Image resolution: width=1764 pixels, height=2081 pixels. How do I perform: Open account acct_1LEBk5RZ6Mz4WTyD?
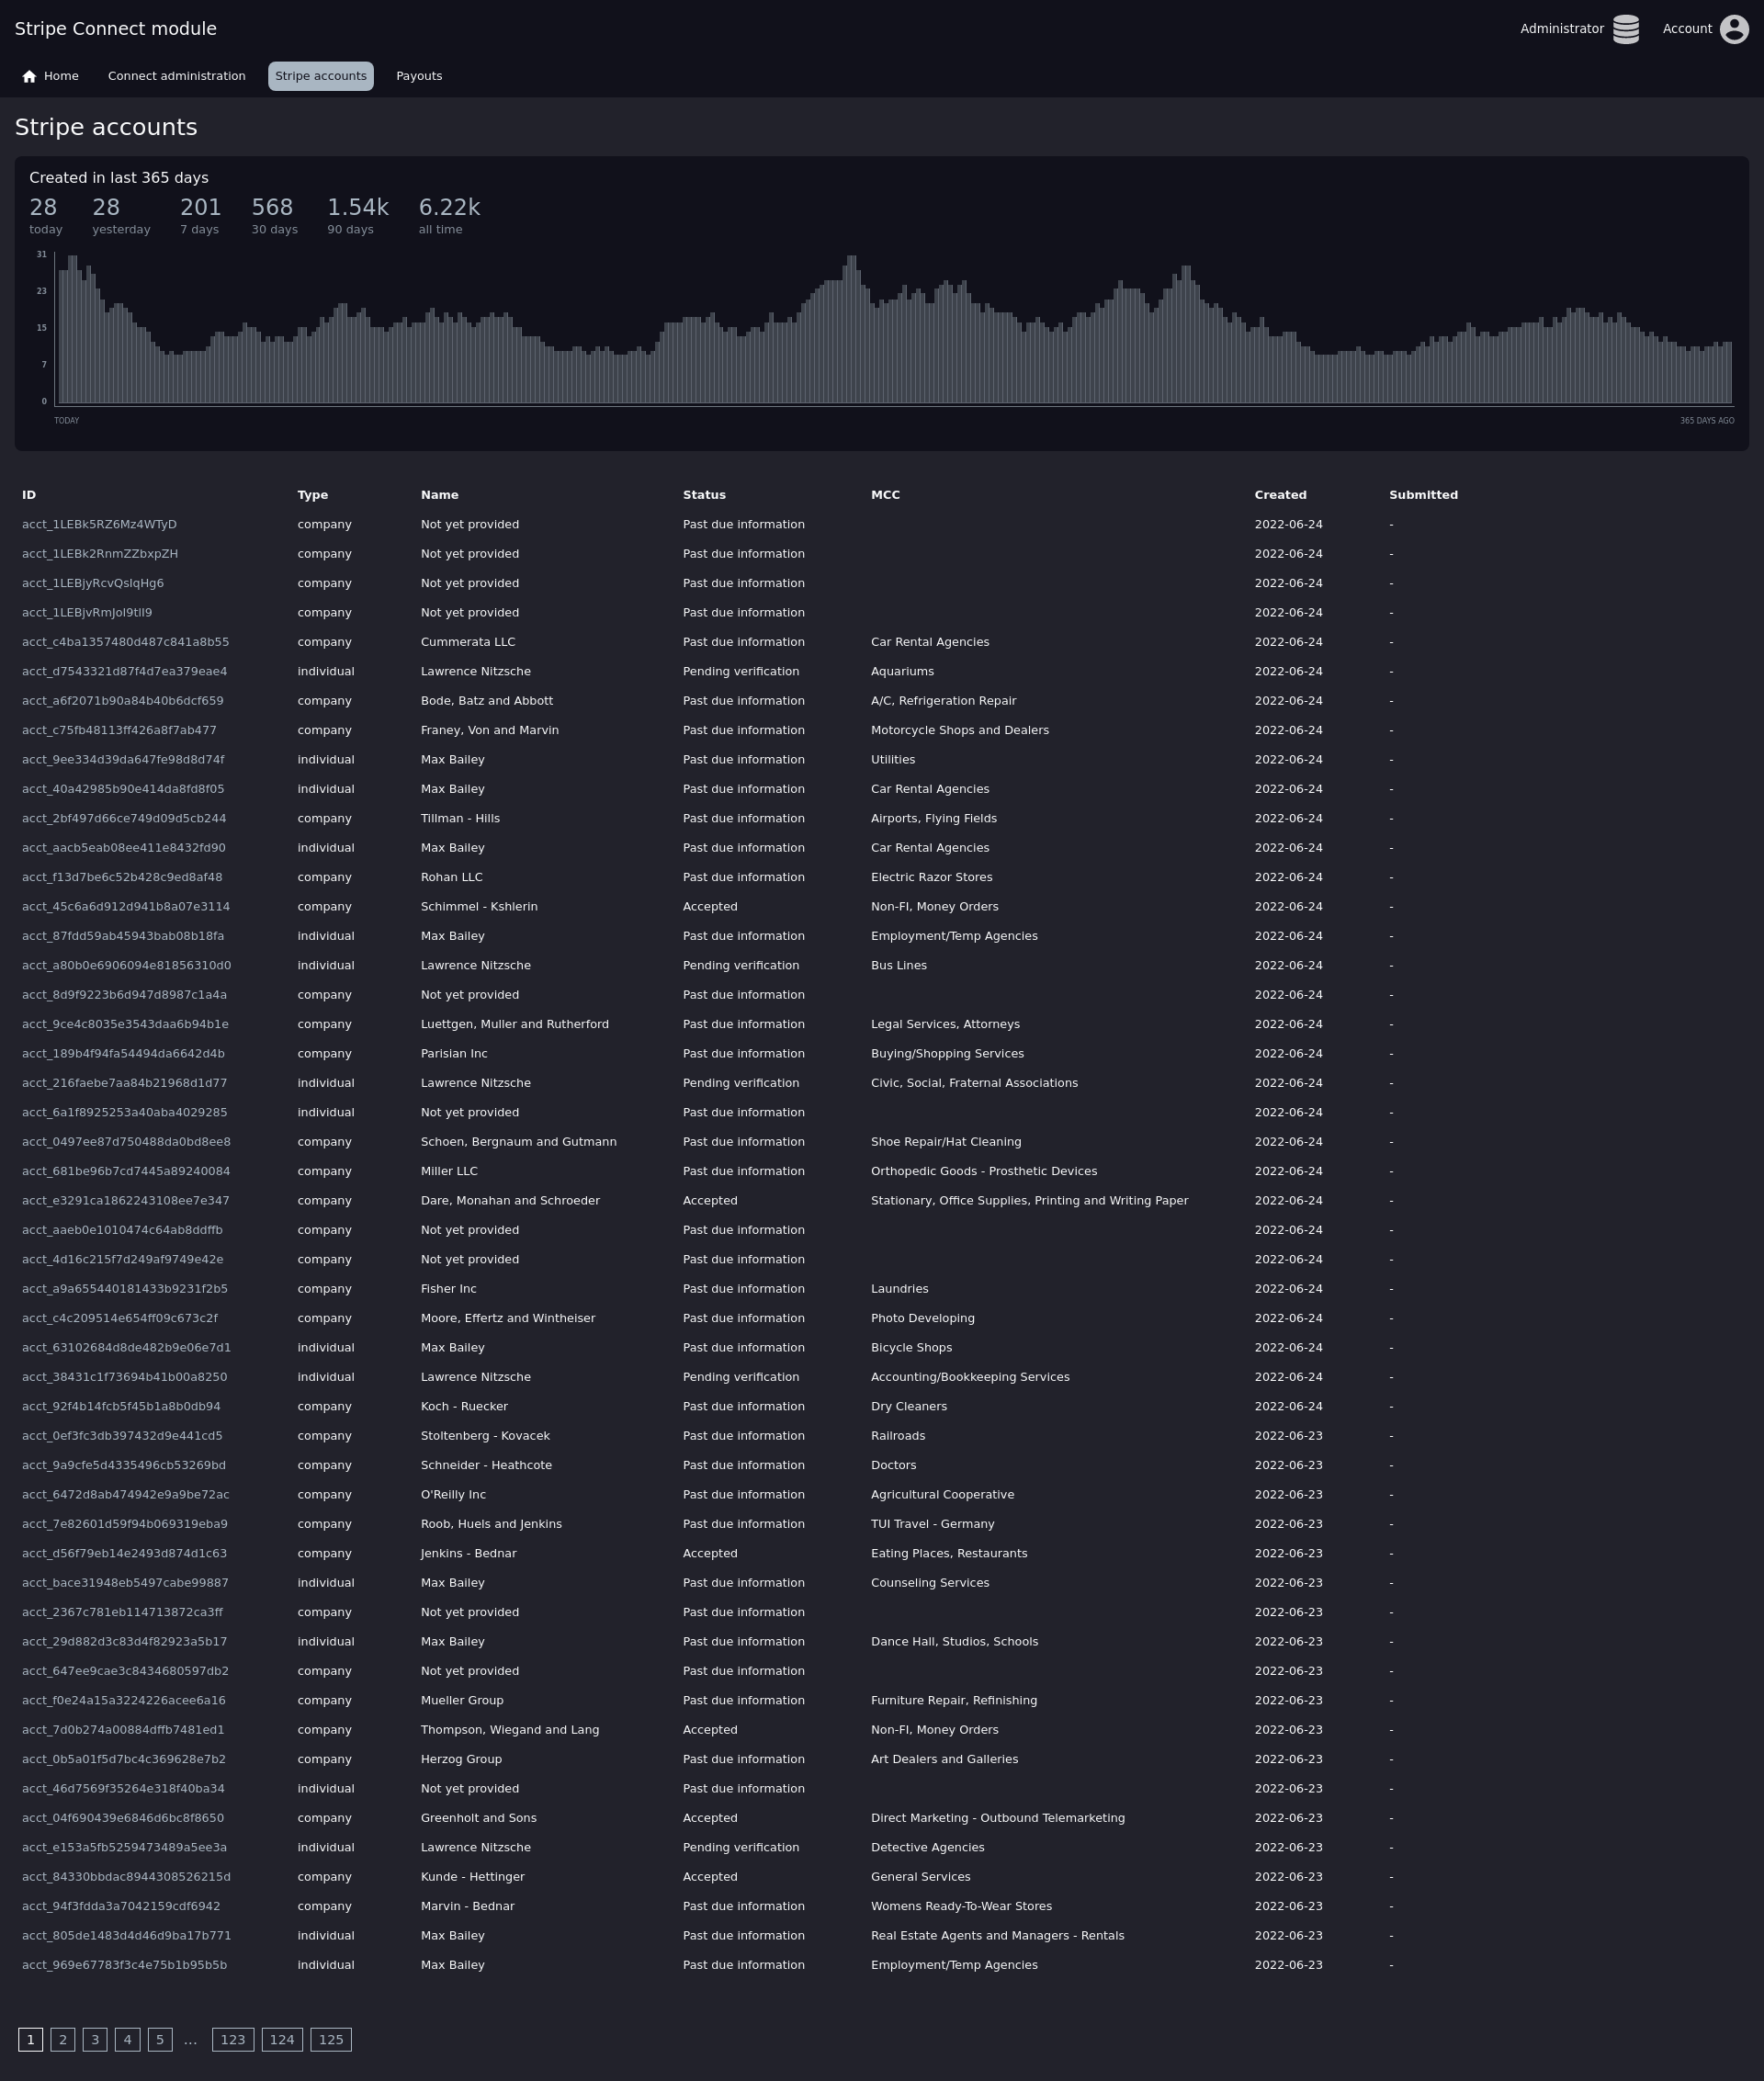coord(99,524)
